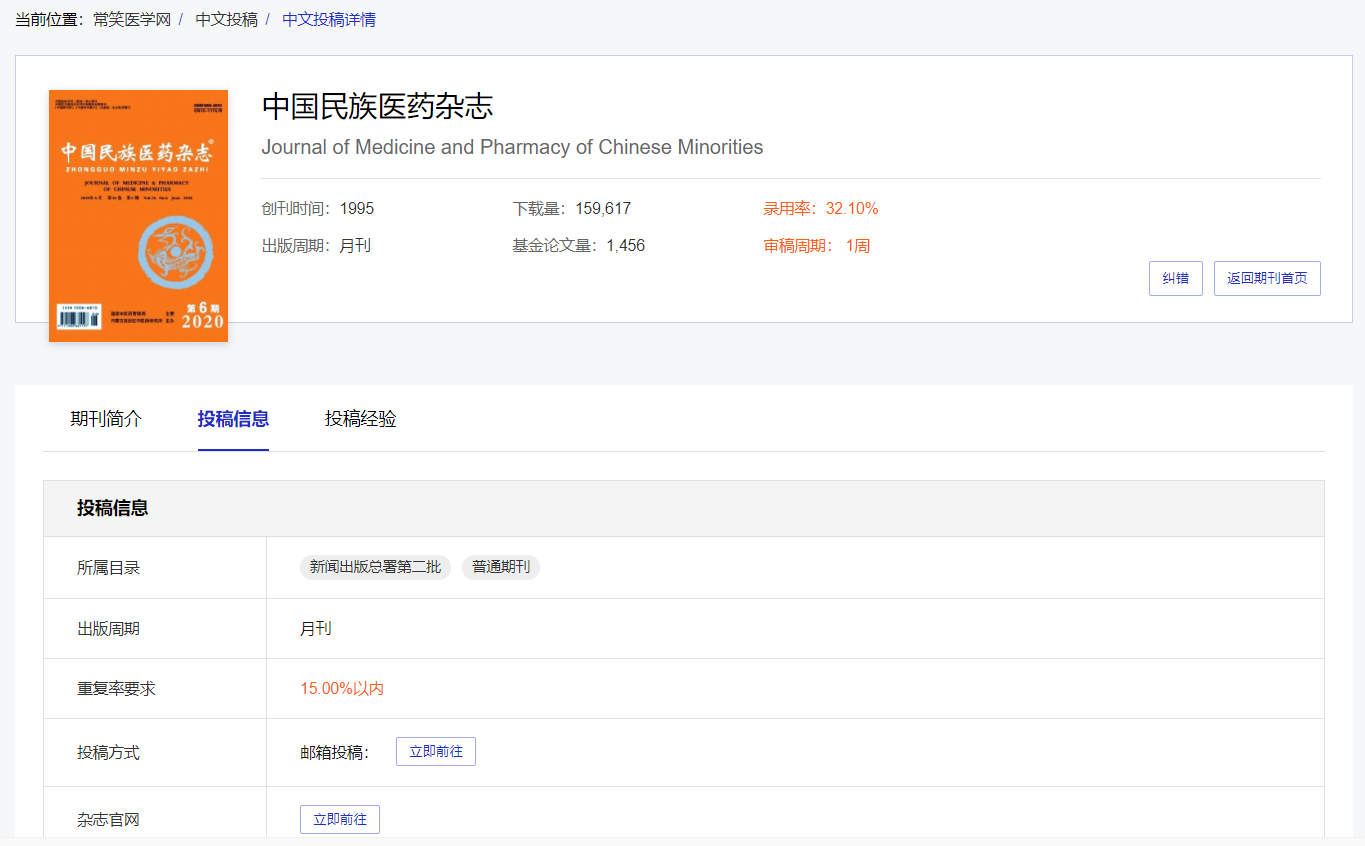Click the 基金论文量 1,456 statistic

coord(578,246)
